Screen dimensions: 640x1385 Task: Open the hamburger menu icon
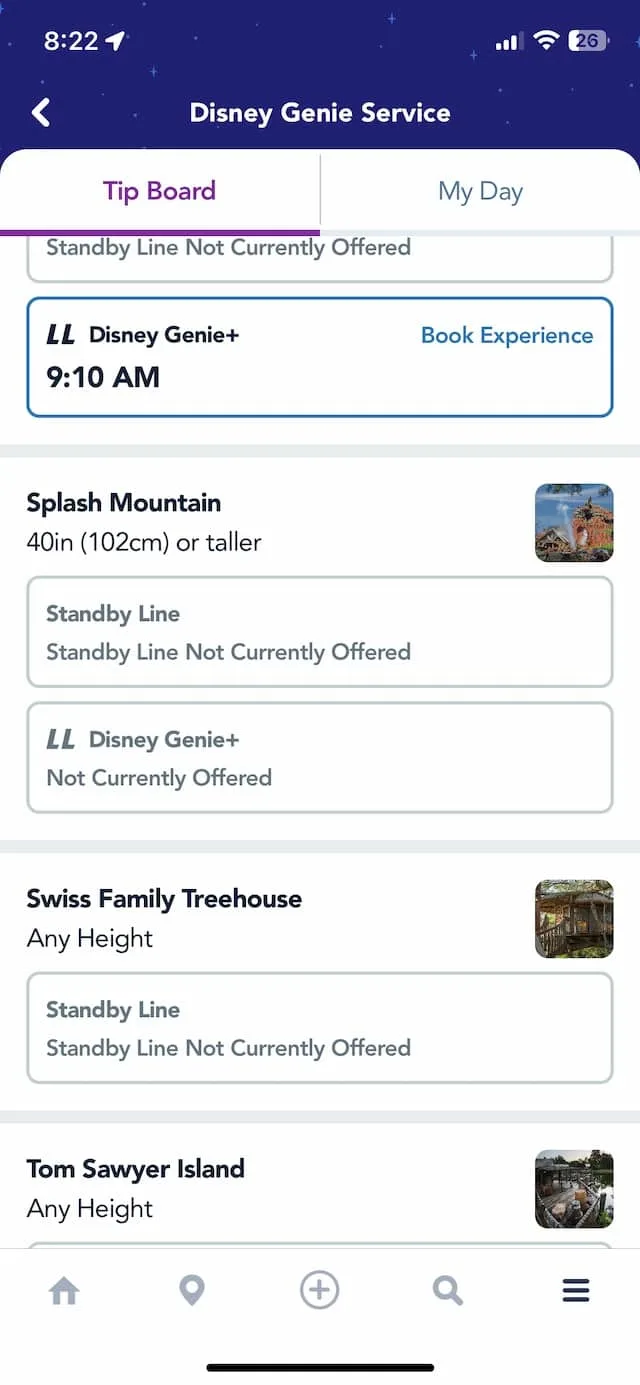point(576,1291)
